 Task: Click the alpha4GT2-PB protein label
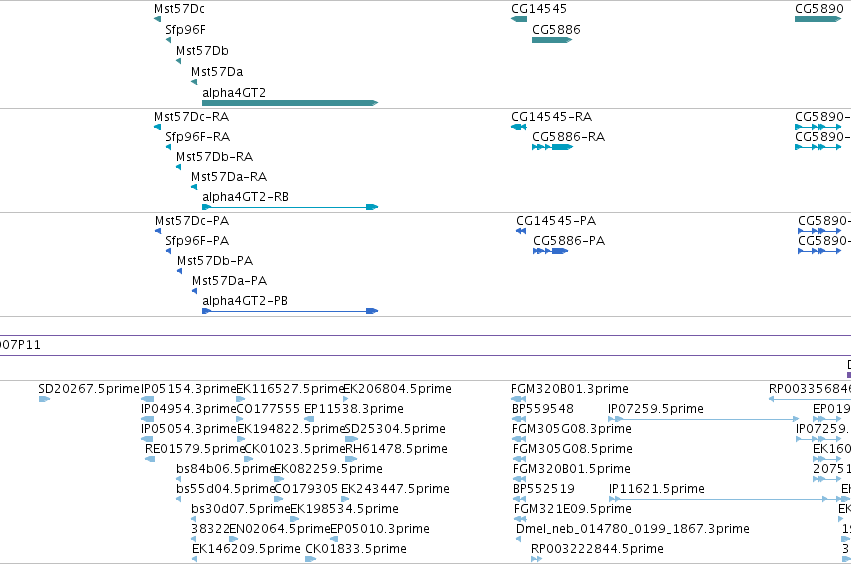coord(245,301)
